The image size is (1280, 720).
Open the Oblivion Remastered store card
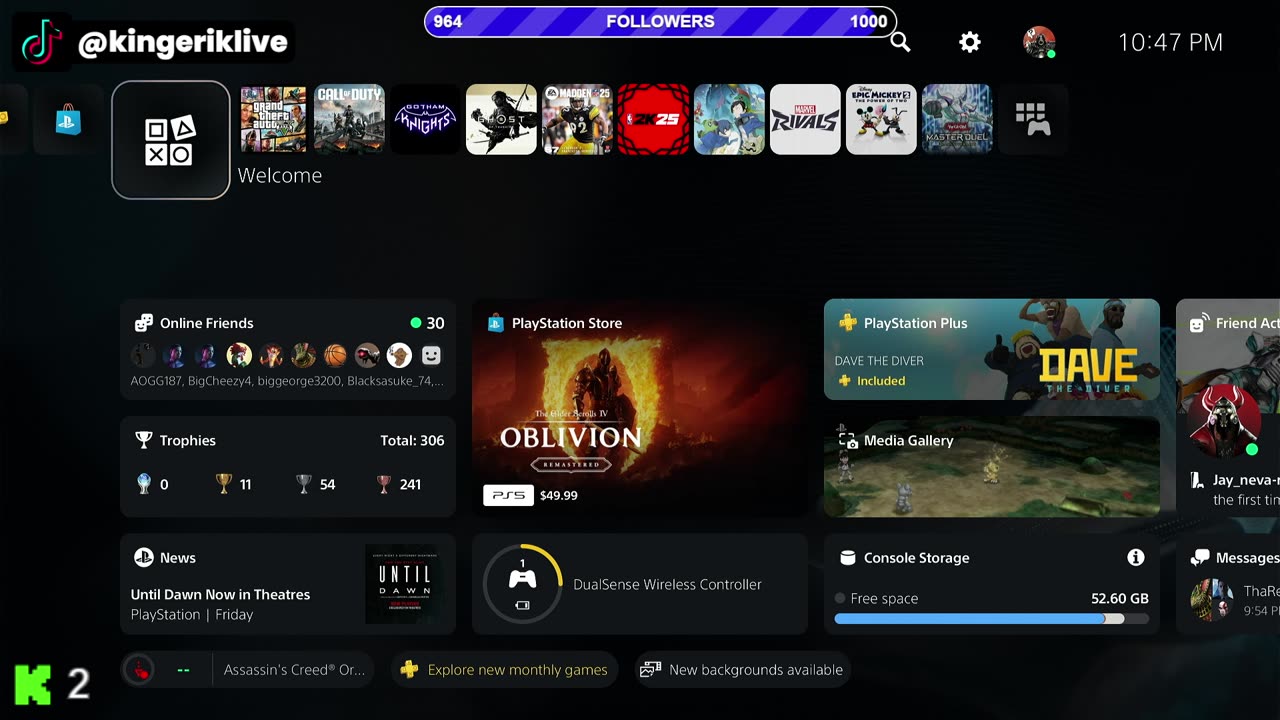click(x=640, y=408)
